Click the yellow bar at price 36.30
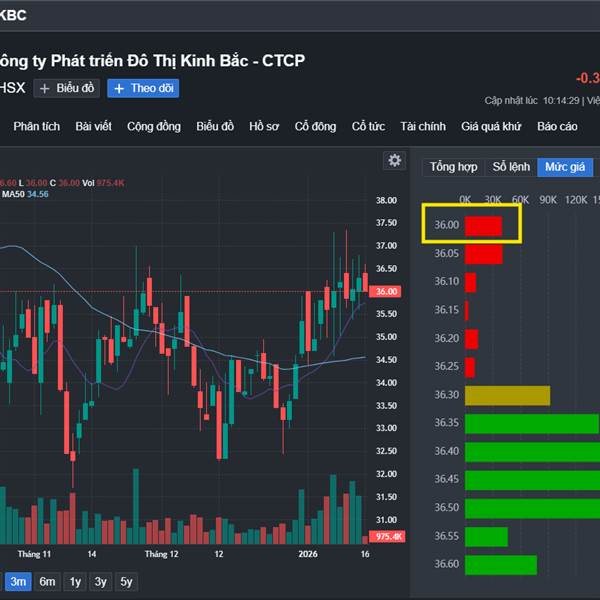 pos(507,395)
